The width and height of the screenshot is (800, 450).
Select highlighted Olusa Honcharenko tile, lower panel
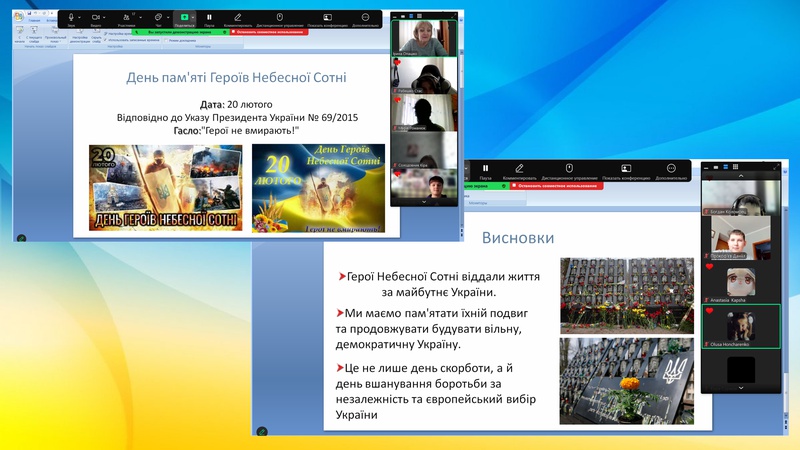[741, 327]
